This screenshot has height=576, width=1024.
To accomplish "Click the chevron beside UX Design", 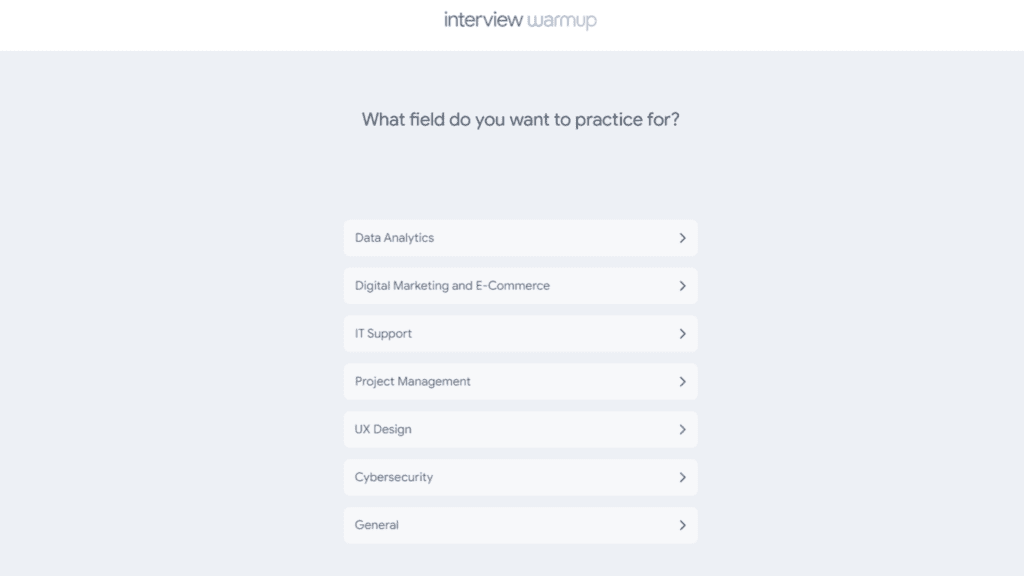I will (x=683, y=429).
